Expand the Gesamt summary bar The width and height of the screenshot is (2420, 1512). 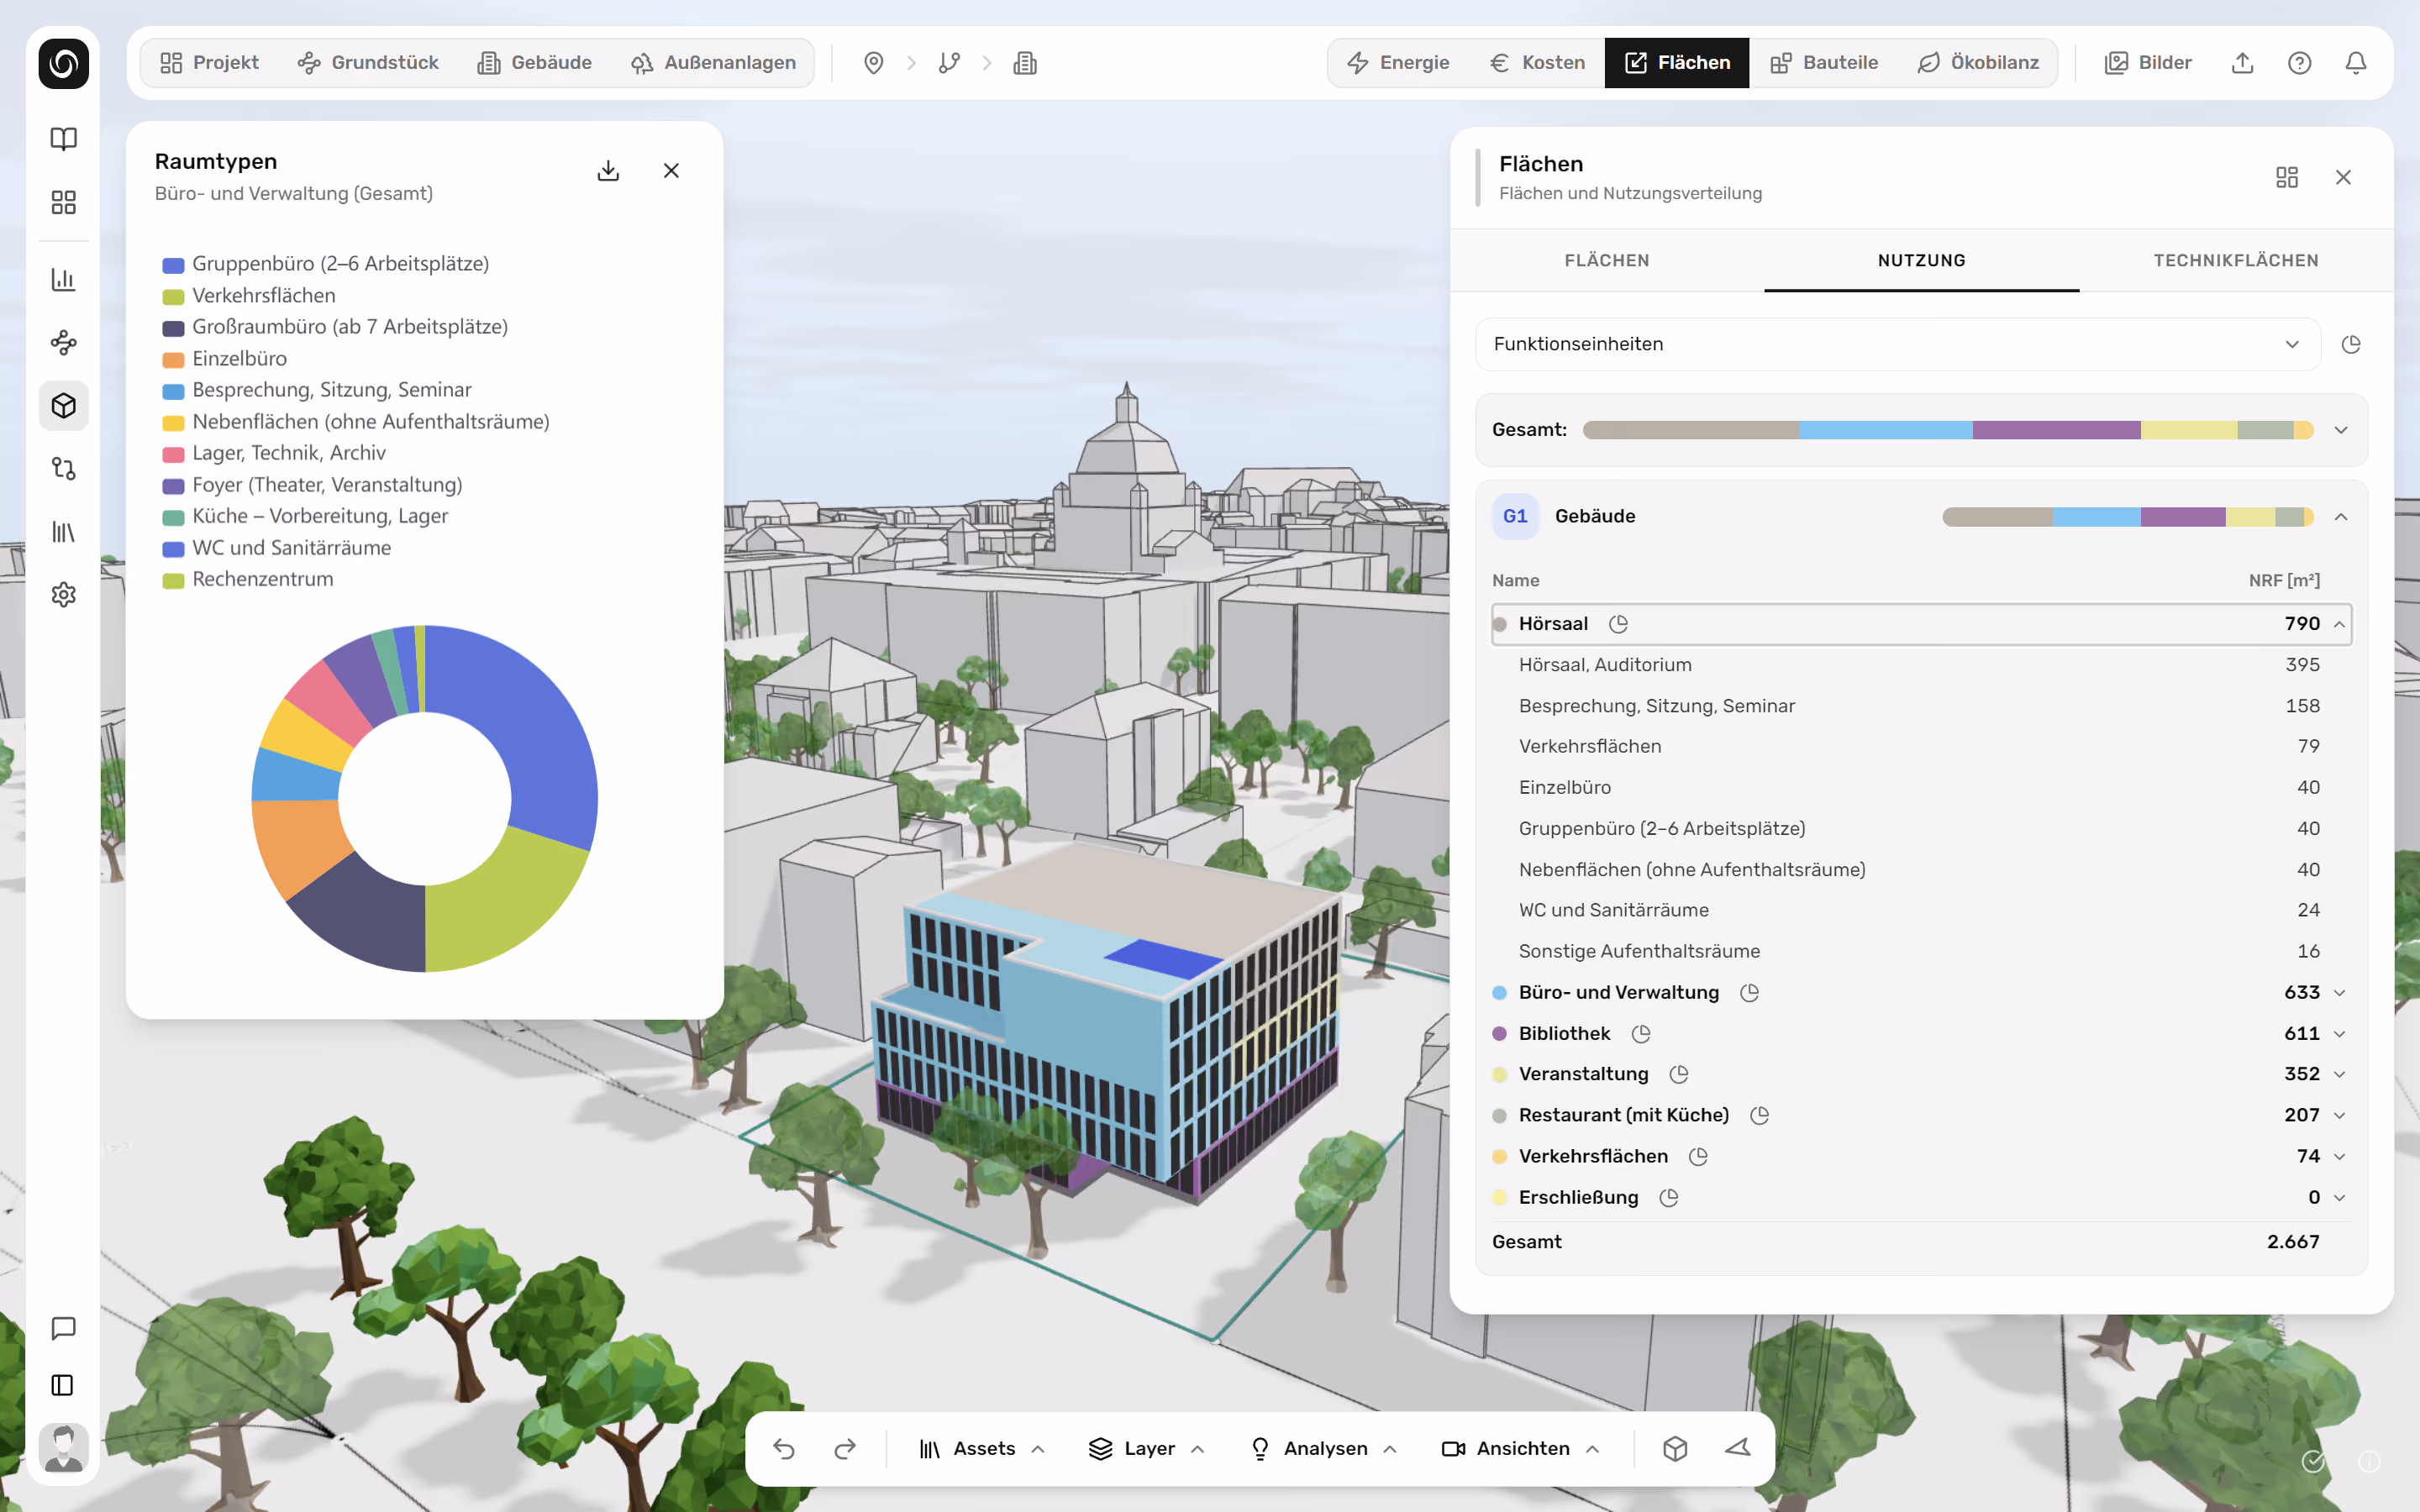2341,430
